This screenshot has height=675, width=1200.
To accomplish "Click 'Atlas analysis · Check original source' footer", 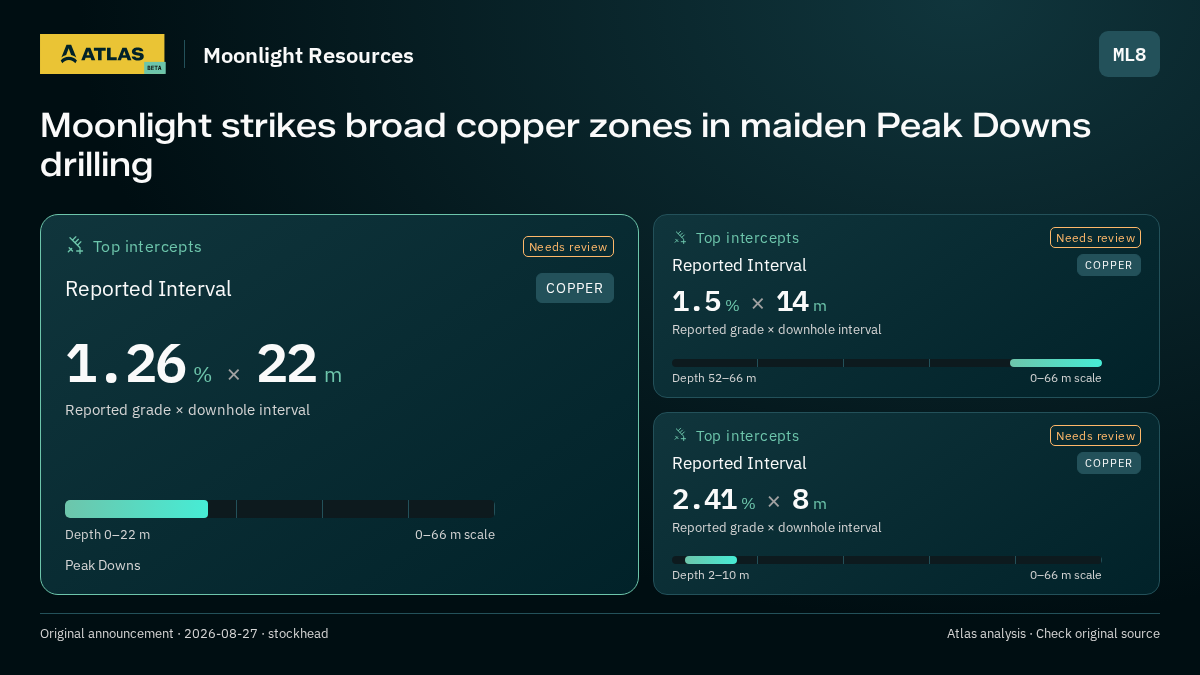I will coord(1053,634).
